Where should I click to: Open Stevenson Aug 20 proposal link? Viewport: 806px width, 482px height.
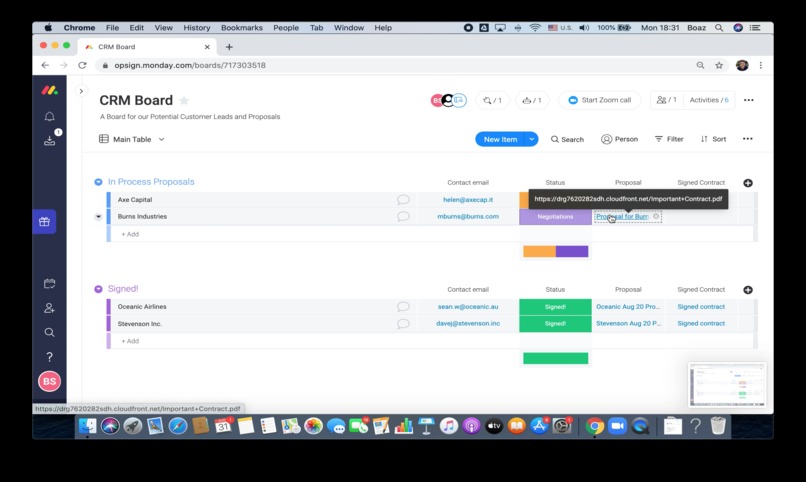(x=628, y=324)
